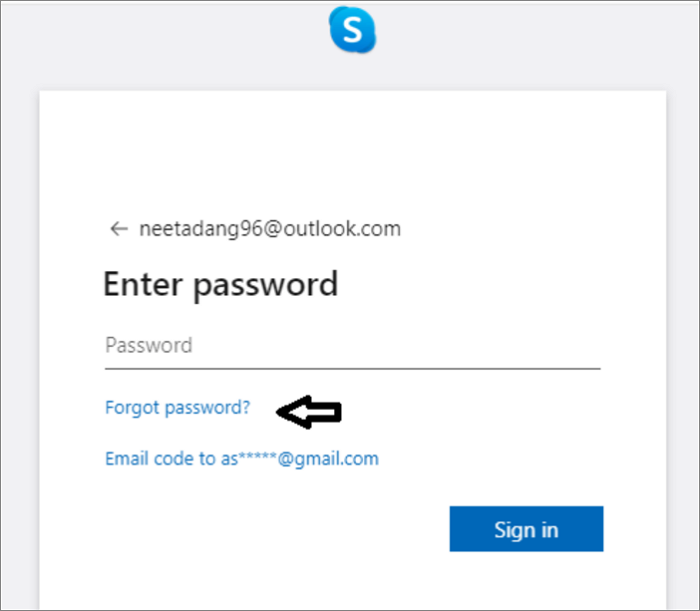Image resolution: width=700 pixels, height=611 pixels.
Task: Click the word password in the heading
Action: click(x=265, y=287)
